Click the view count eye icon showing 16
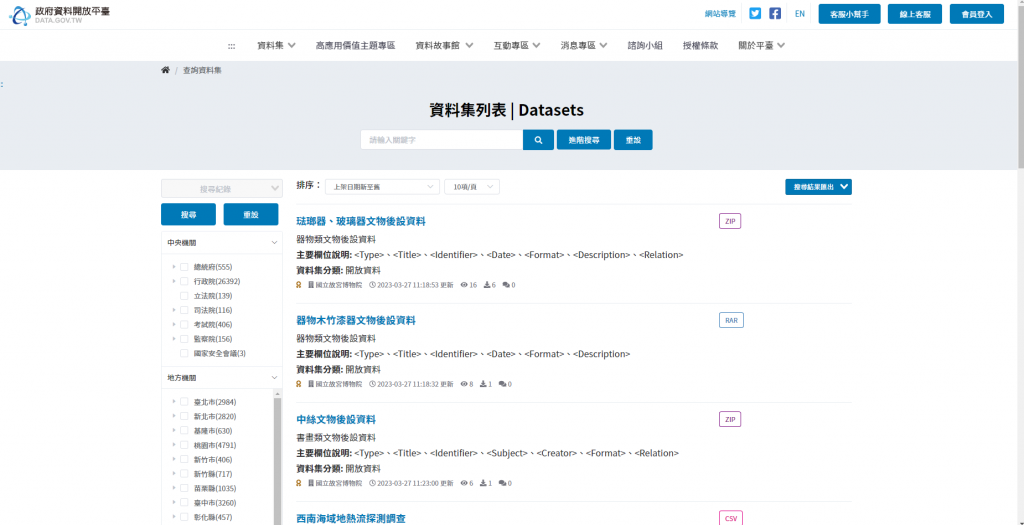 pos(464,285)
